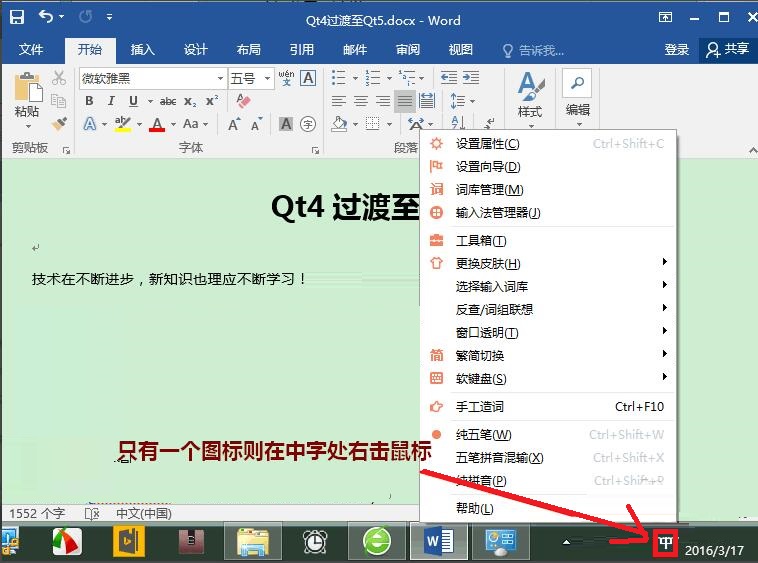Align text to the left
This screenshot has height=563, width=758.
click(x=338, y=101)
